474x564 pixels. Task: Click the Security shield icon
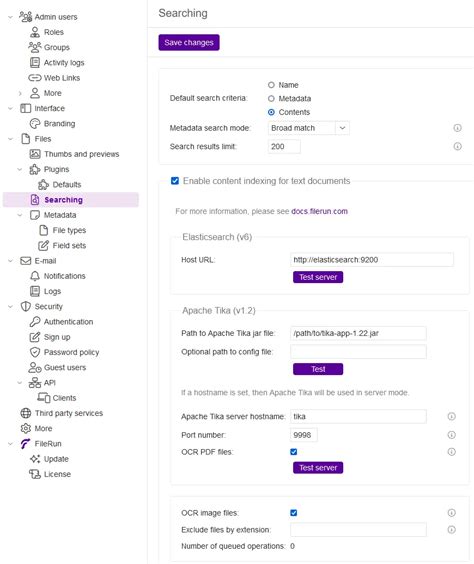[26, 306]
